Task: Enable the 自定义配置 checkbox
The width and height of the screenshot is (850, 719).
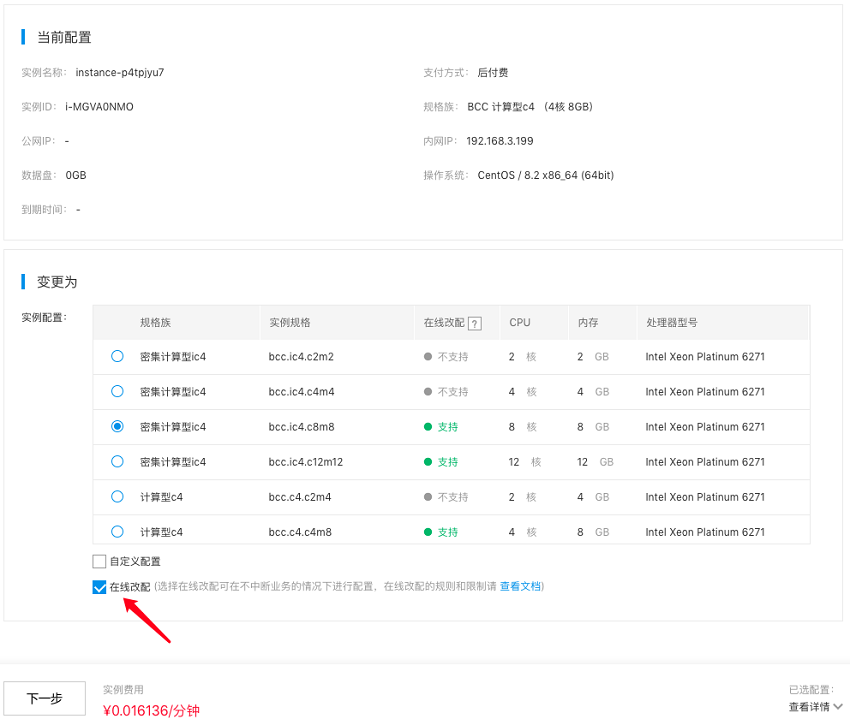Action: click(99, 562)
